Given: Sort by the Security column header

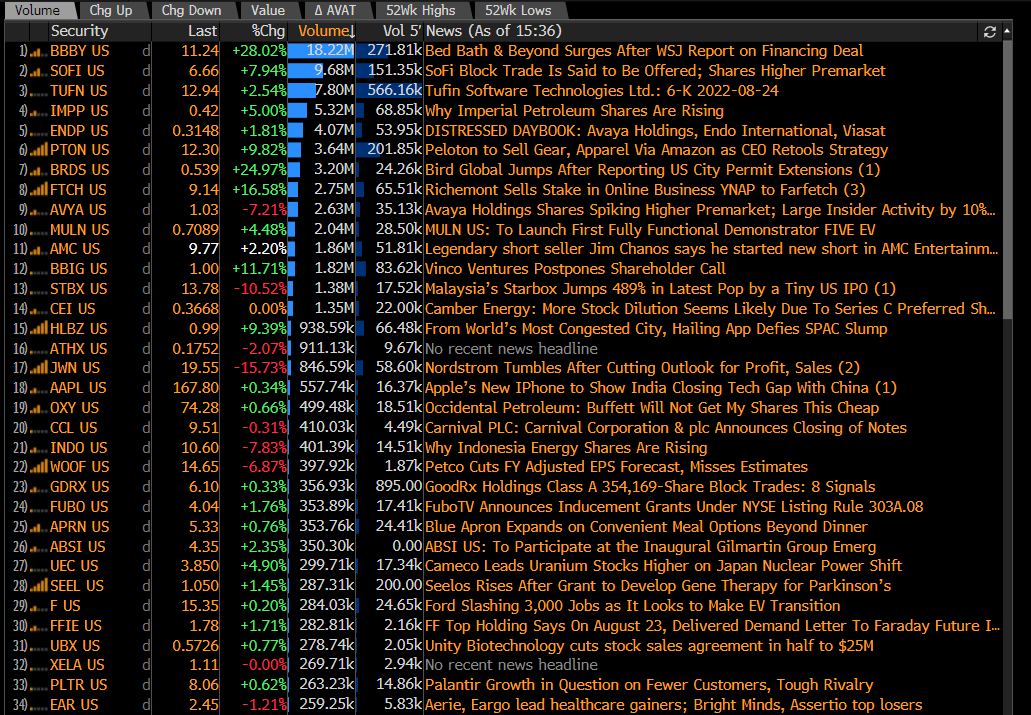Looking at the screenshot, I should pyautogui.click(x=80, y=31).
